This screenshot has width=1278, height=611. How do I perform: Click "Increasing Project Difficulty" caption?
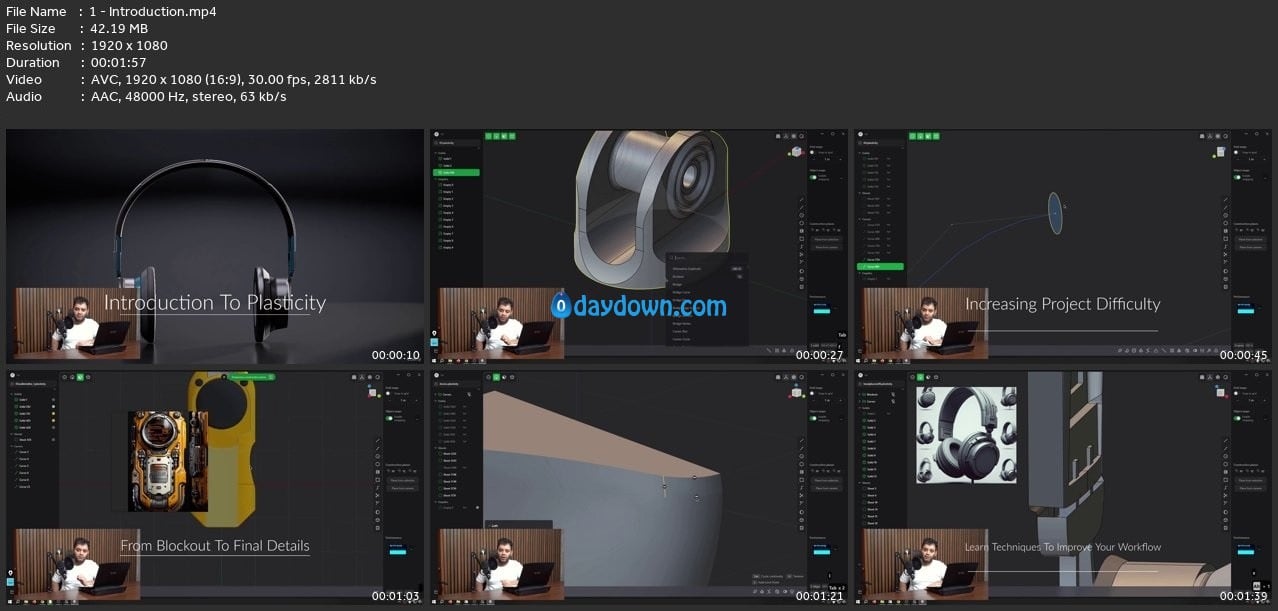[x=1062, y=304]
